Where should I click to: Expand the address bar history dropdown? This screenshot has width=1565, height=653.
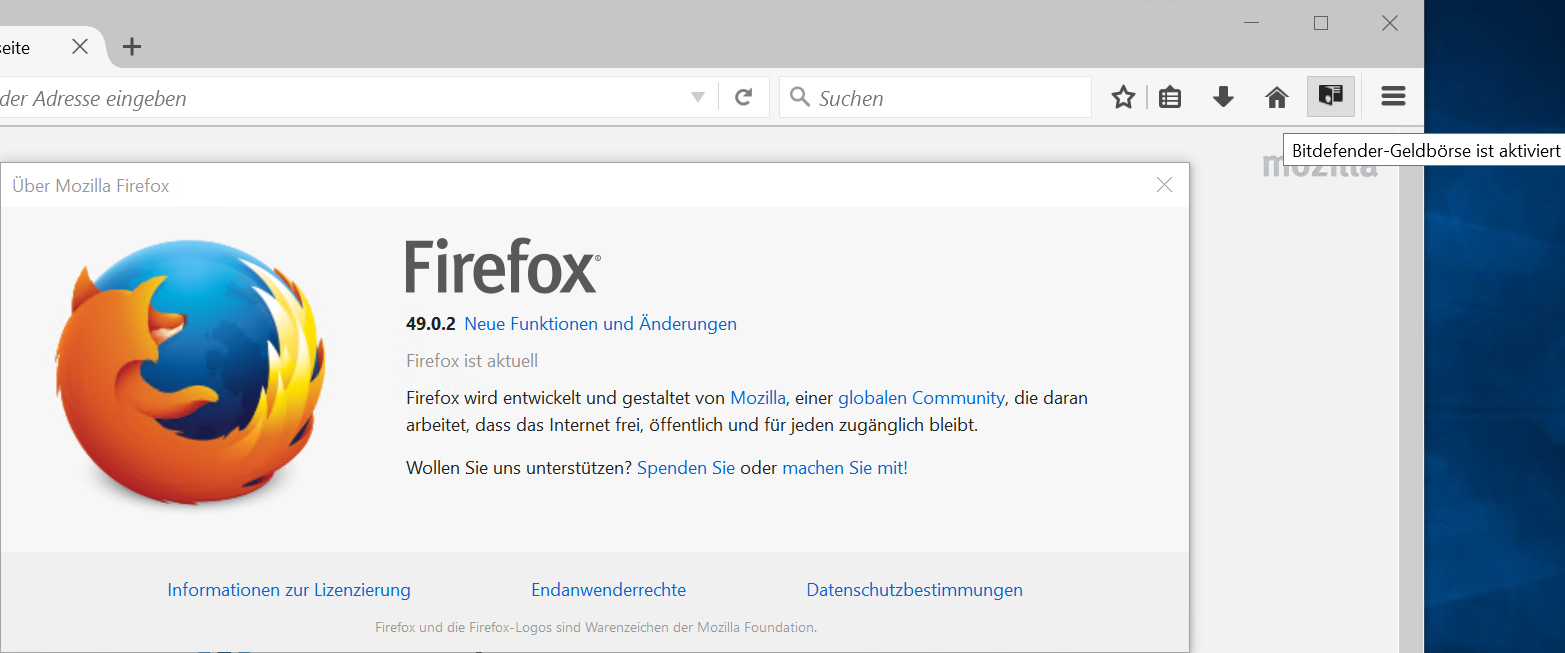[x=698, y=98]
